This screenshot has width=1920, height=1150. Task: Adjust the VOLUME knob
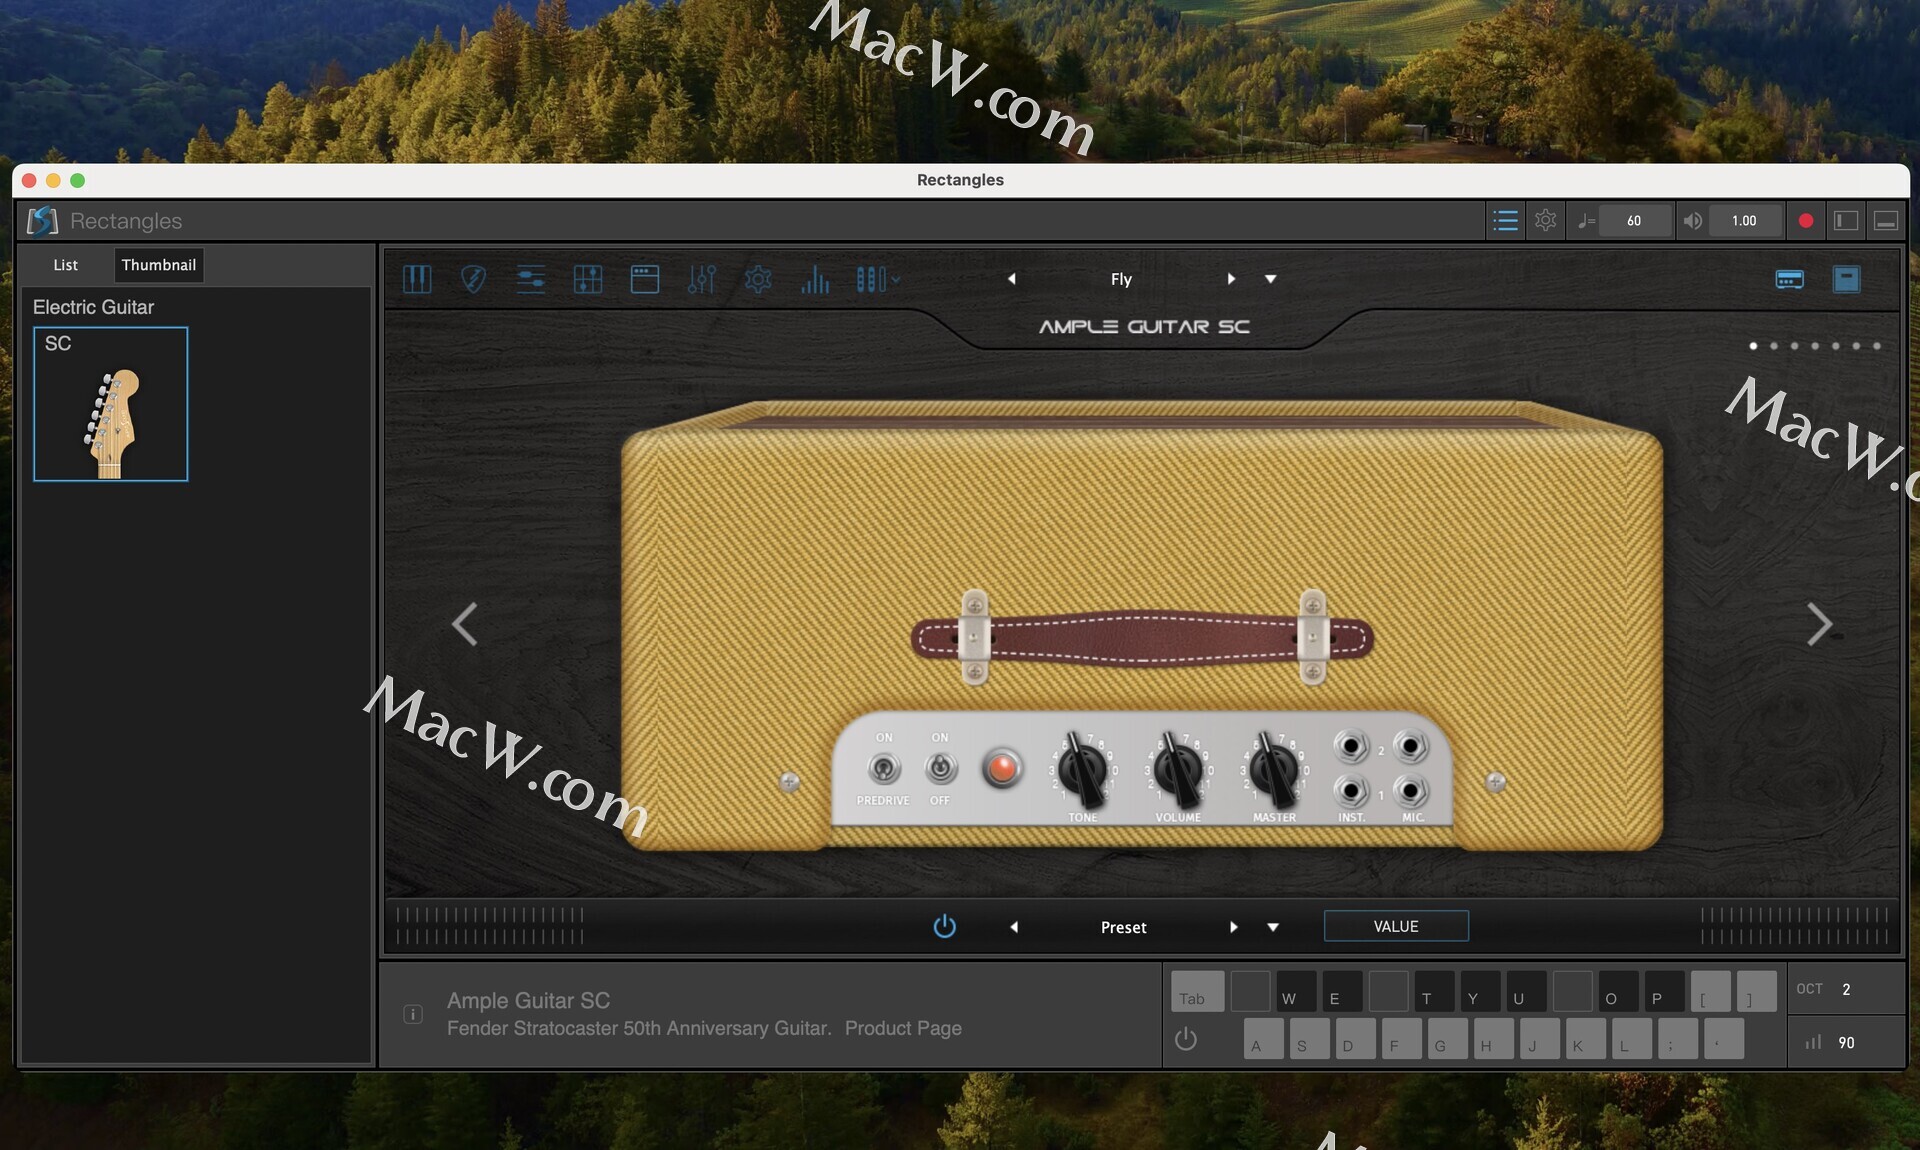1178,770
